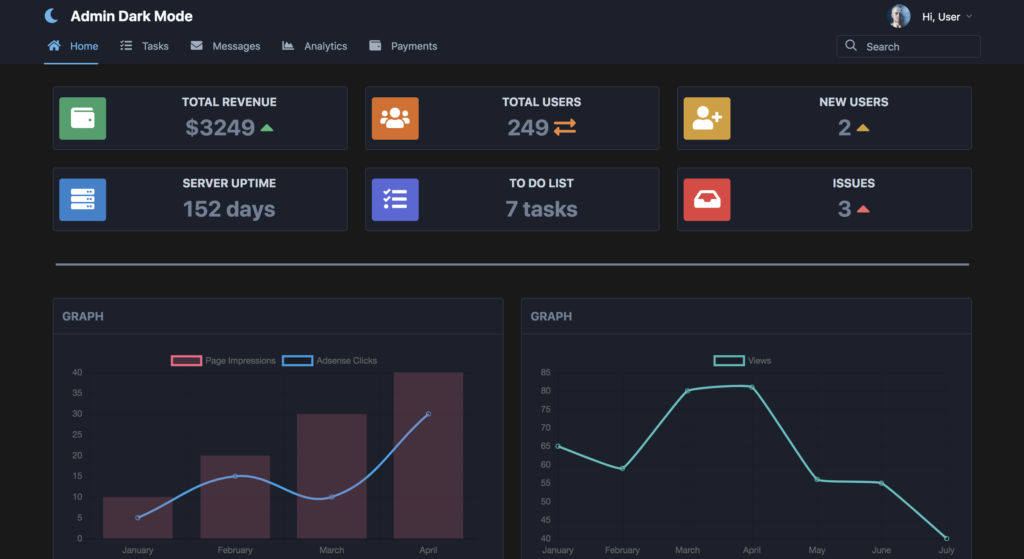Click the crescent moon logo icon
Viewport: 1024px width, 559px height.
pos(52,16)
